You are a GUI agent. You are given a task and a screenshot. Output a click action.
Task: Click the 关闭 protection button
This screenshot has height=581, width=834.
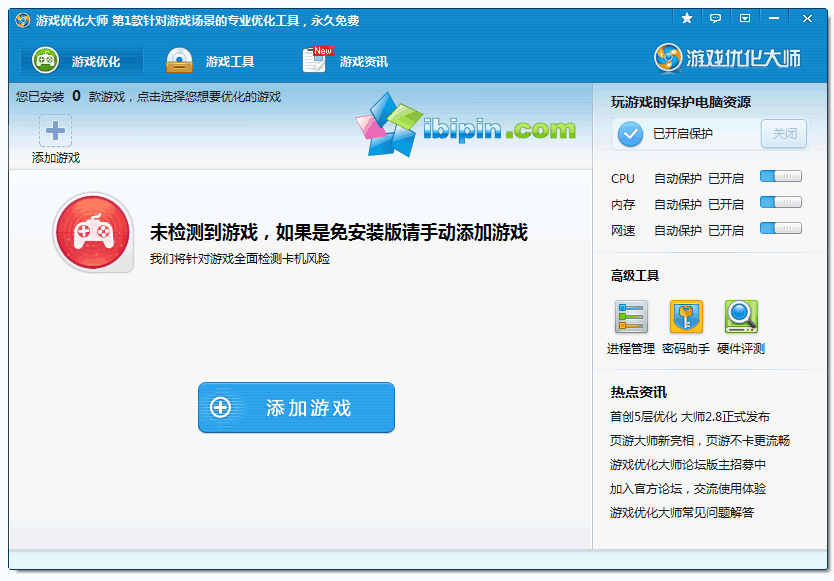point(784,134)
